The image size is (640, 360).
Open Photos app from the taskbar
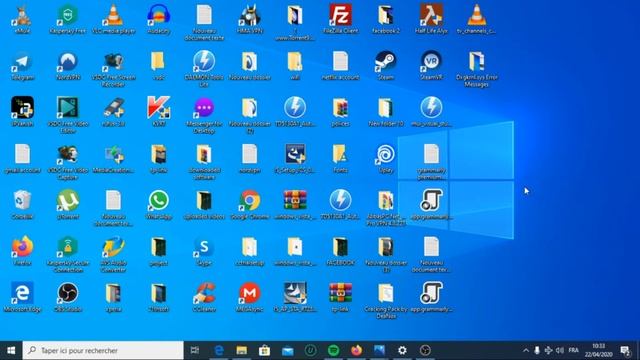tap(379, 350)
